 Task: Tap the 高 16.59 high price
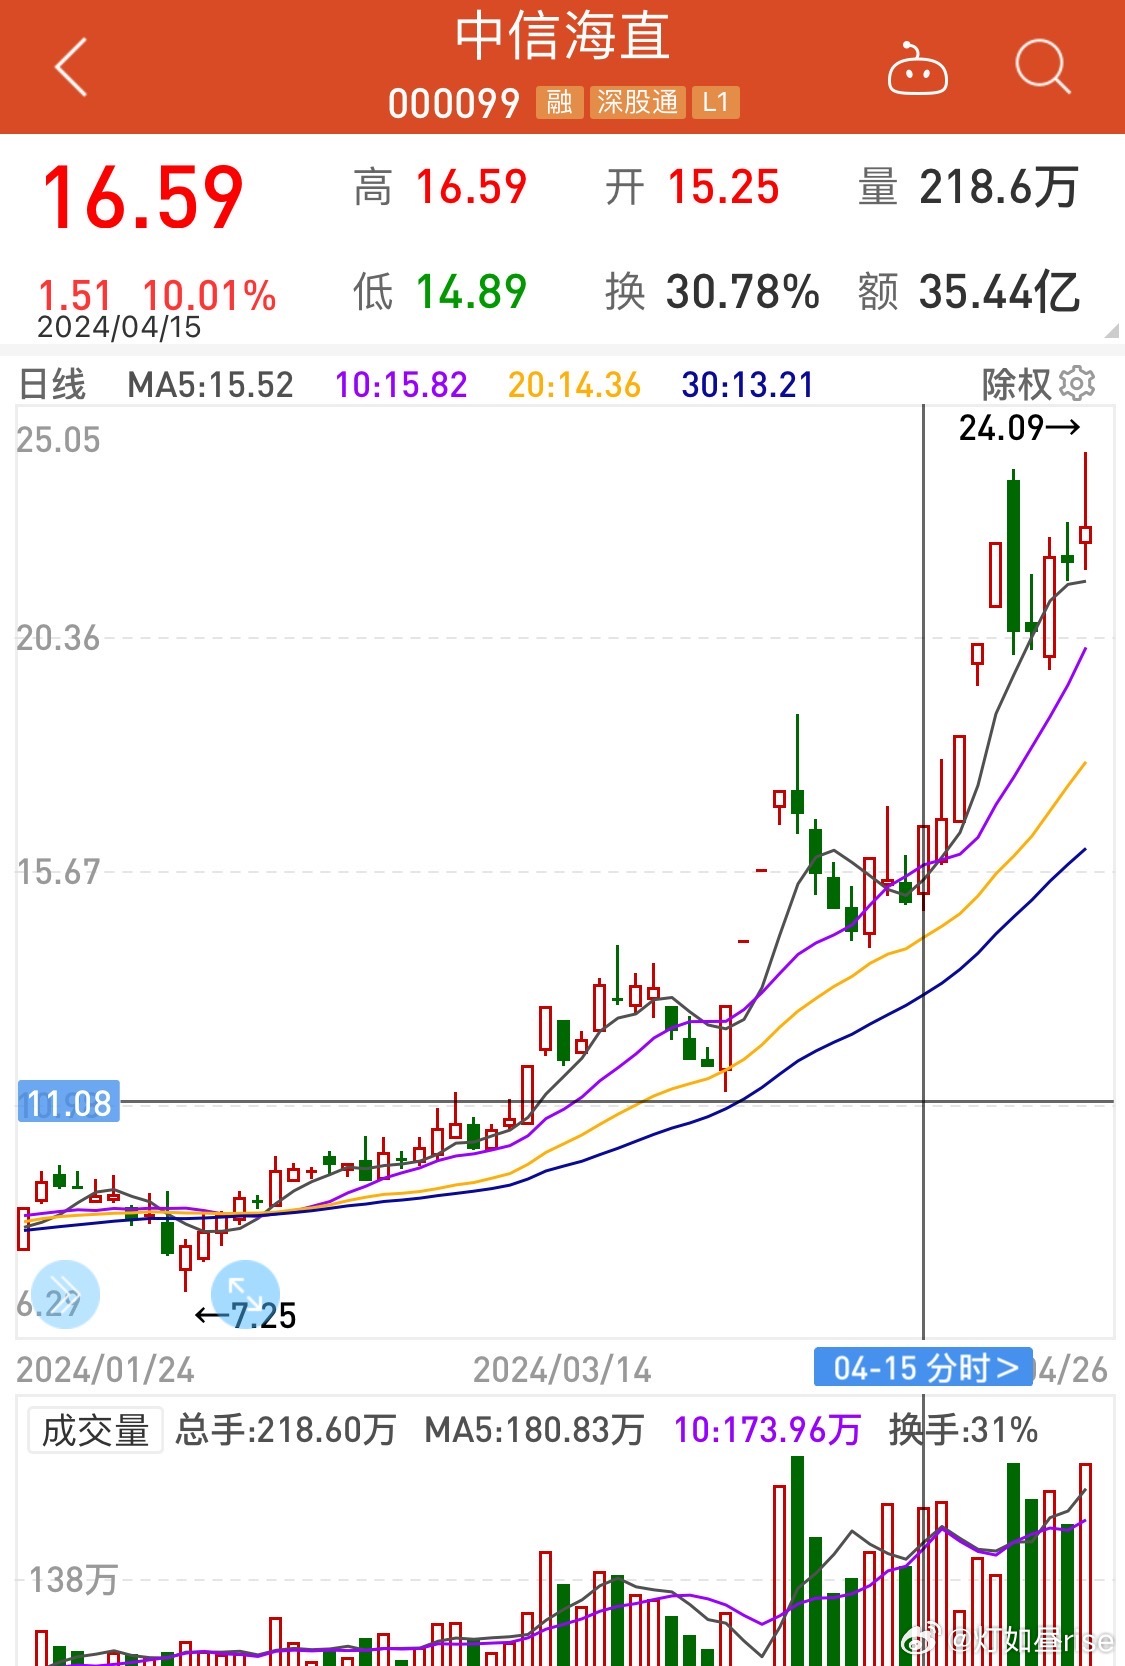click(x=440, y=187)
